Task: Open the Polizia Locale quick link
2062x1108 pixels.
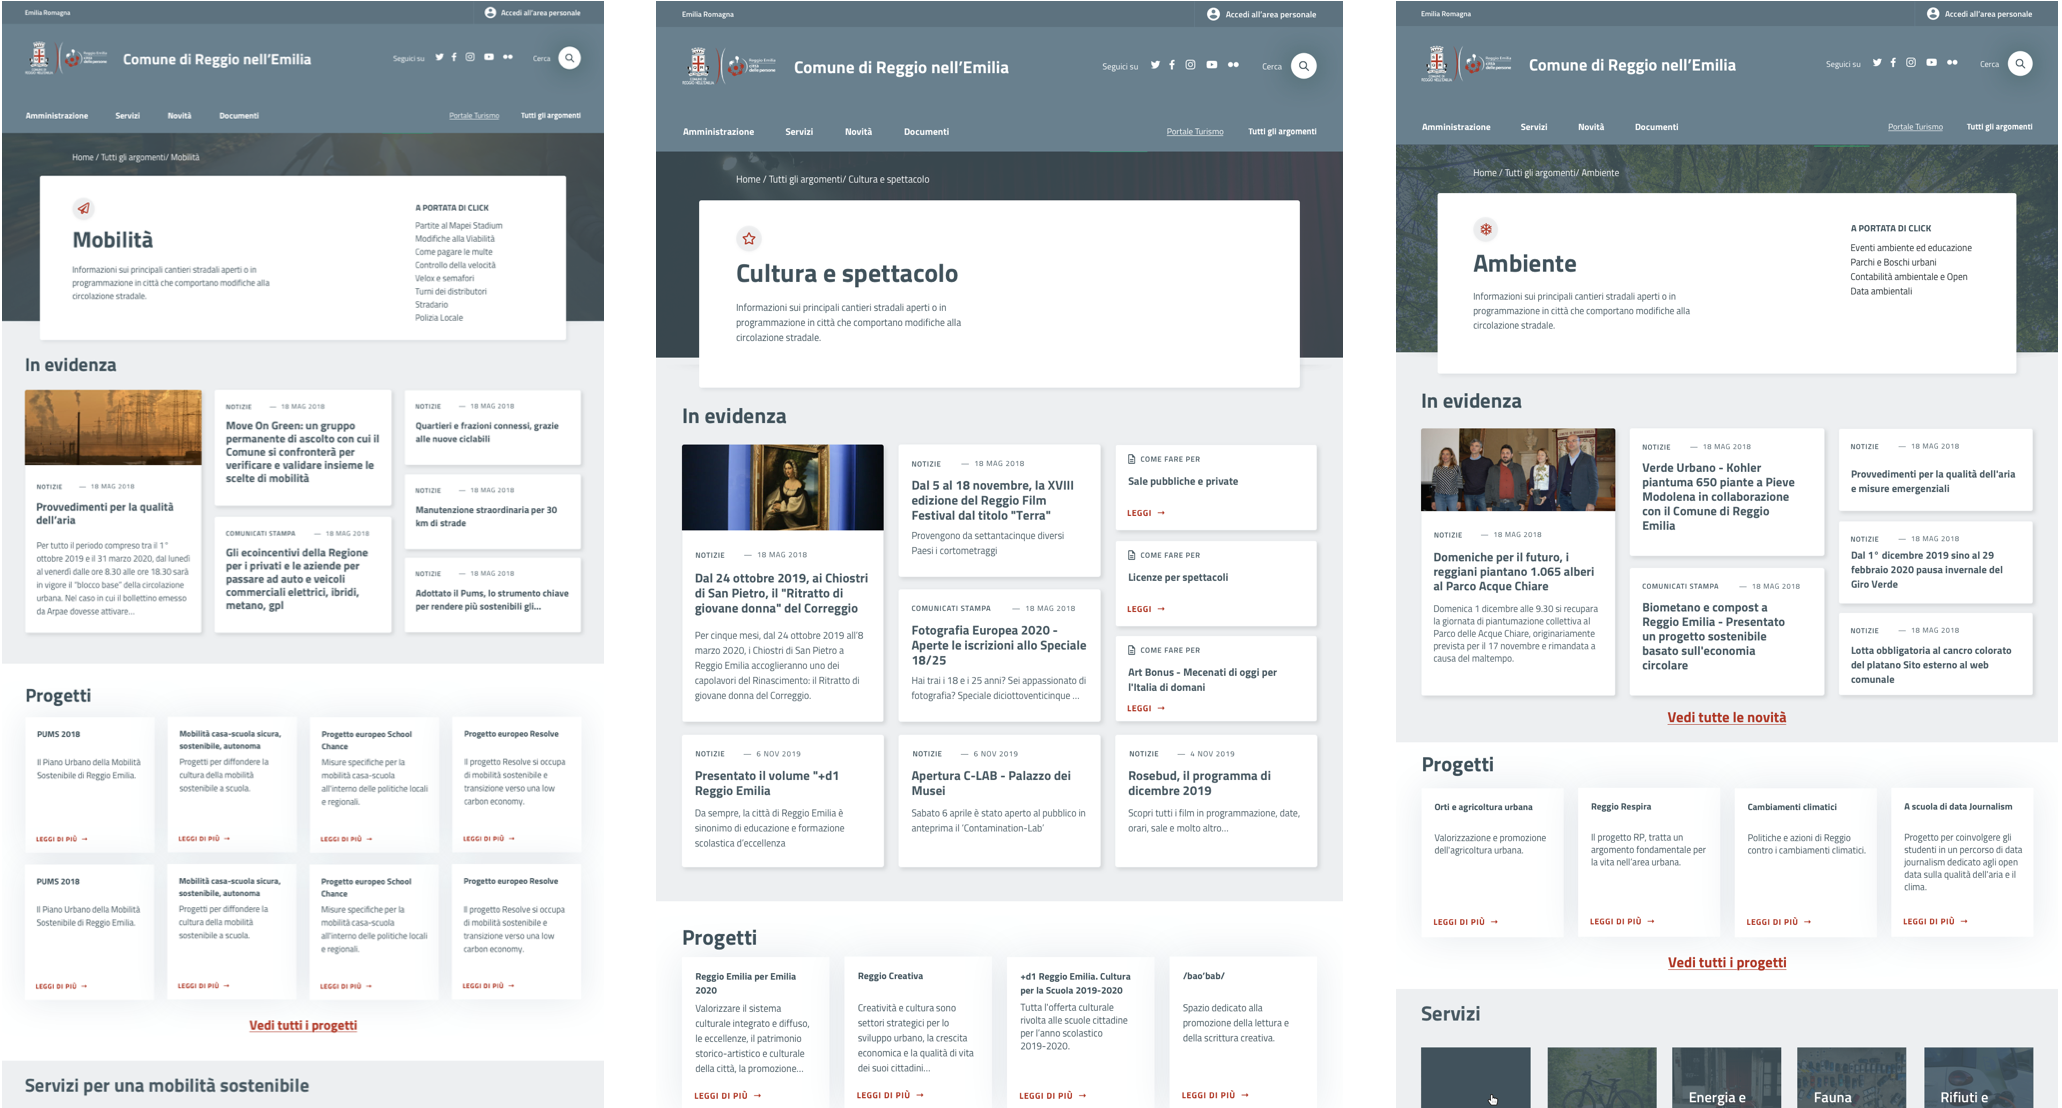Action: coord(439,318)
